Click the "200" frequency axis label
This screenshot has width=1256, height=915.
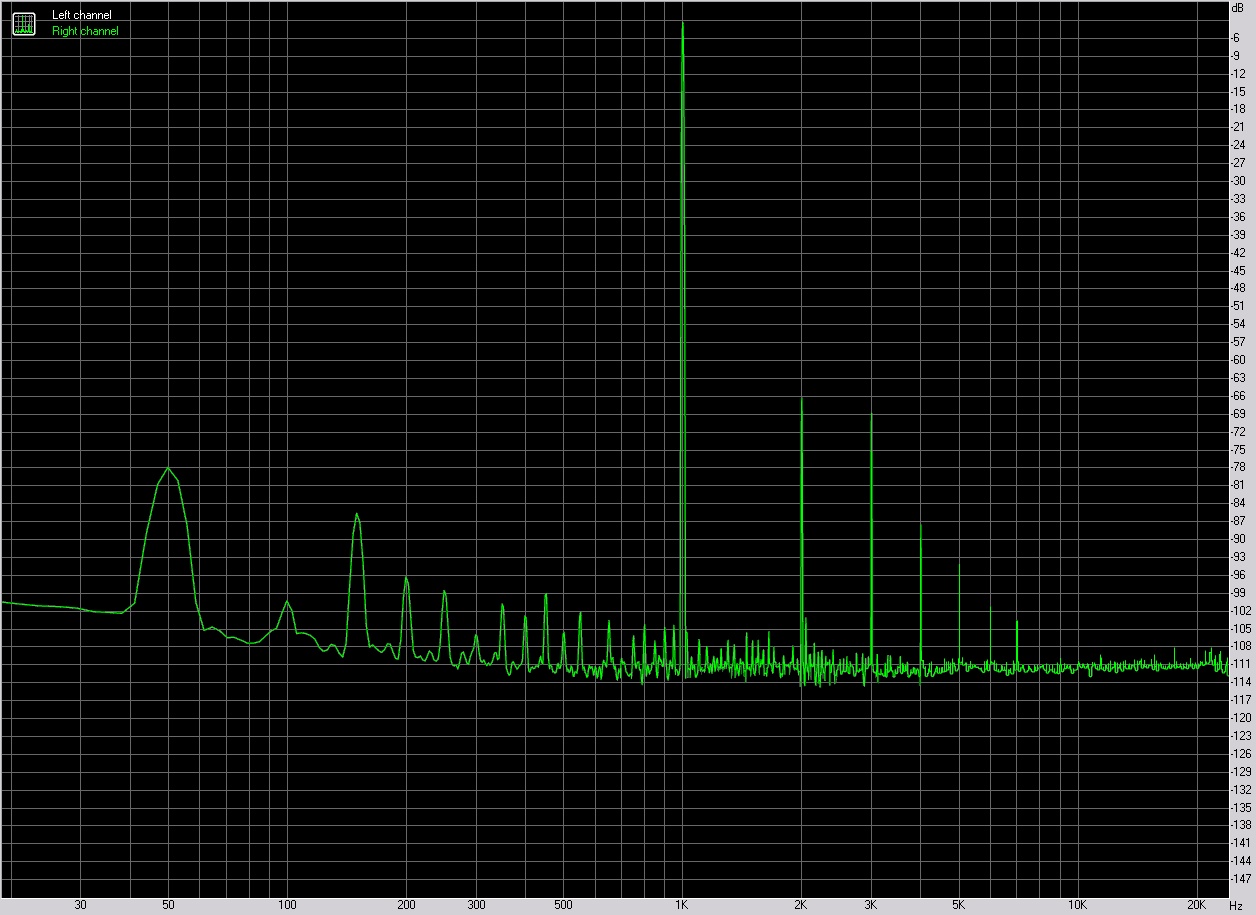point(406,906)
